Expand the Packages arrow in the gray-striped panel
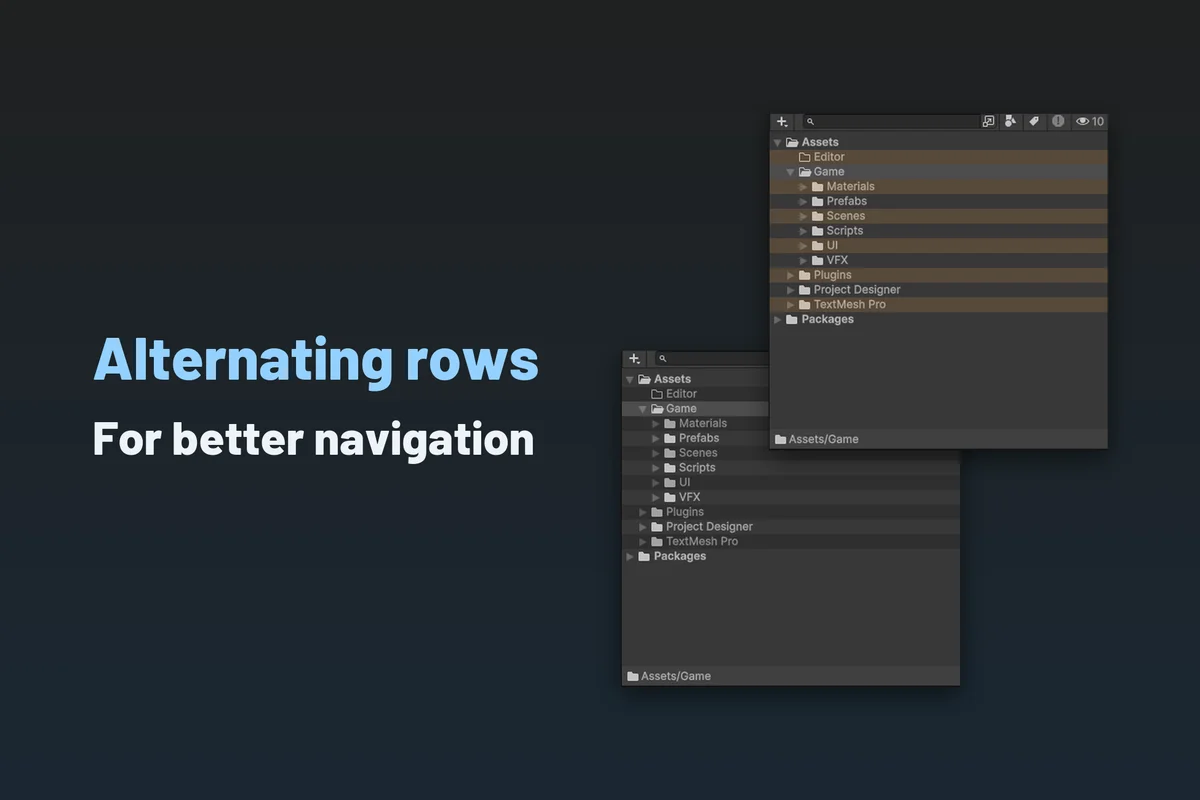 click(x=630, y=557)
